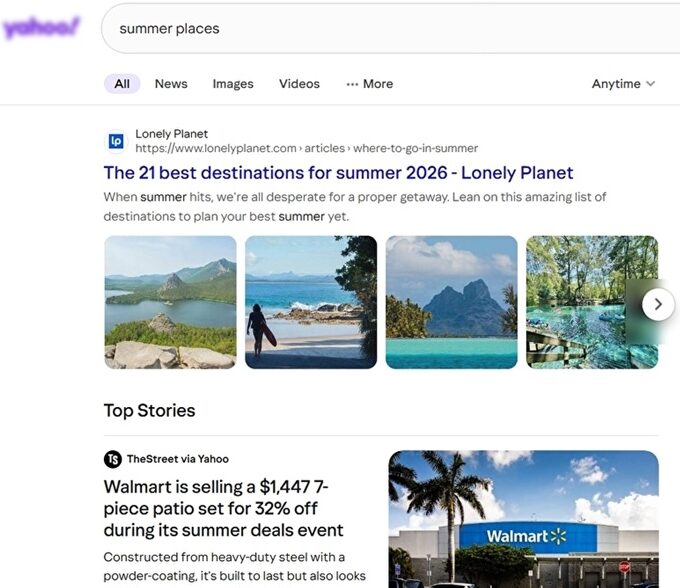
Task: Open the mountain lake overlook thumbnail
Action: click(170, 302)
